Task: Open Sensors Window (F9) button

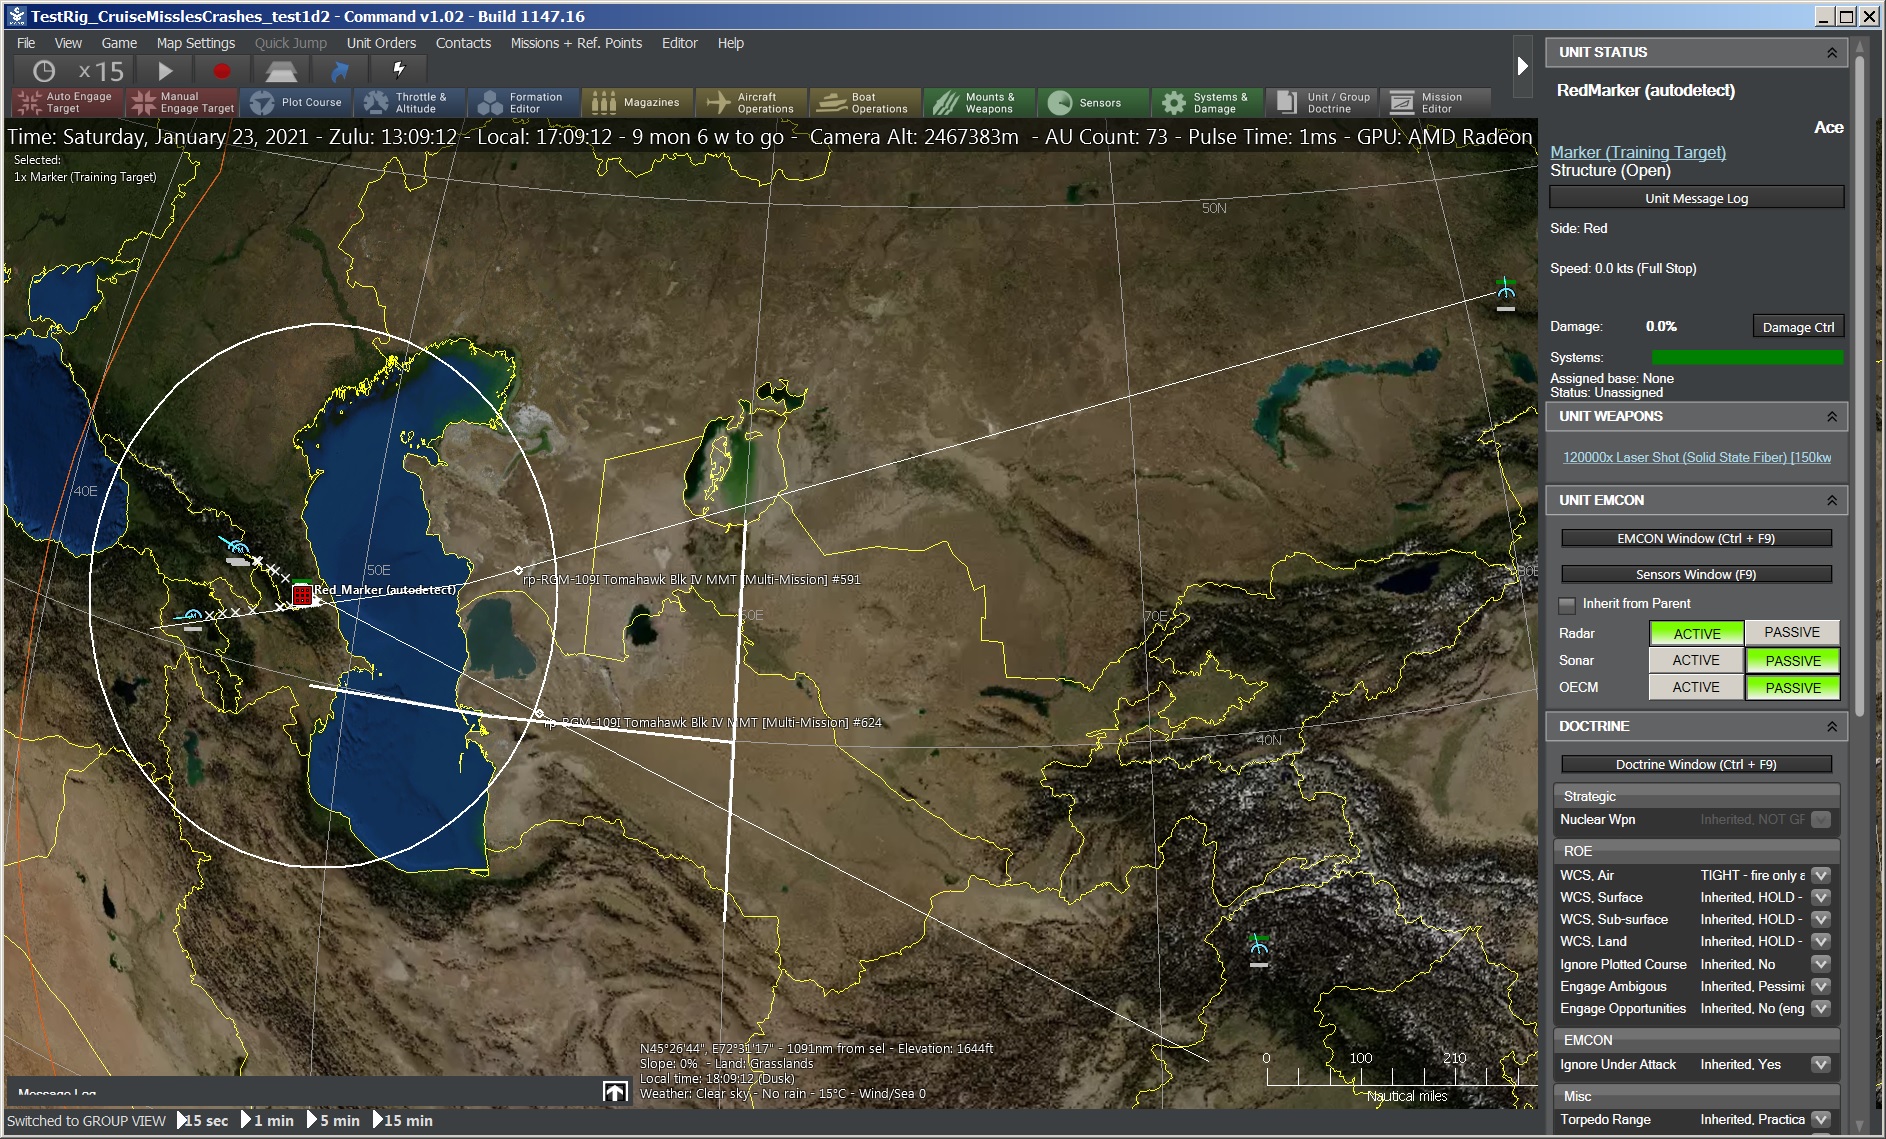Action: [x=1696, y=574]
